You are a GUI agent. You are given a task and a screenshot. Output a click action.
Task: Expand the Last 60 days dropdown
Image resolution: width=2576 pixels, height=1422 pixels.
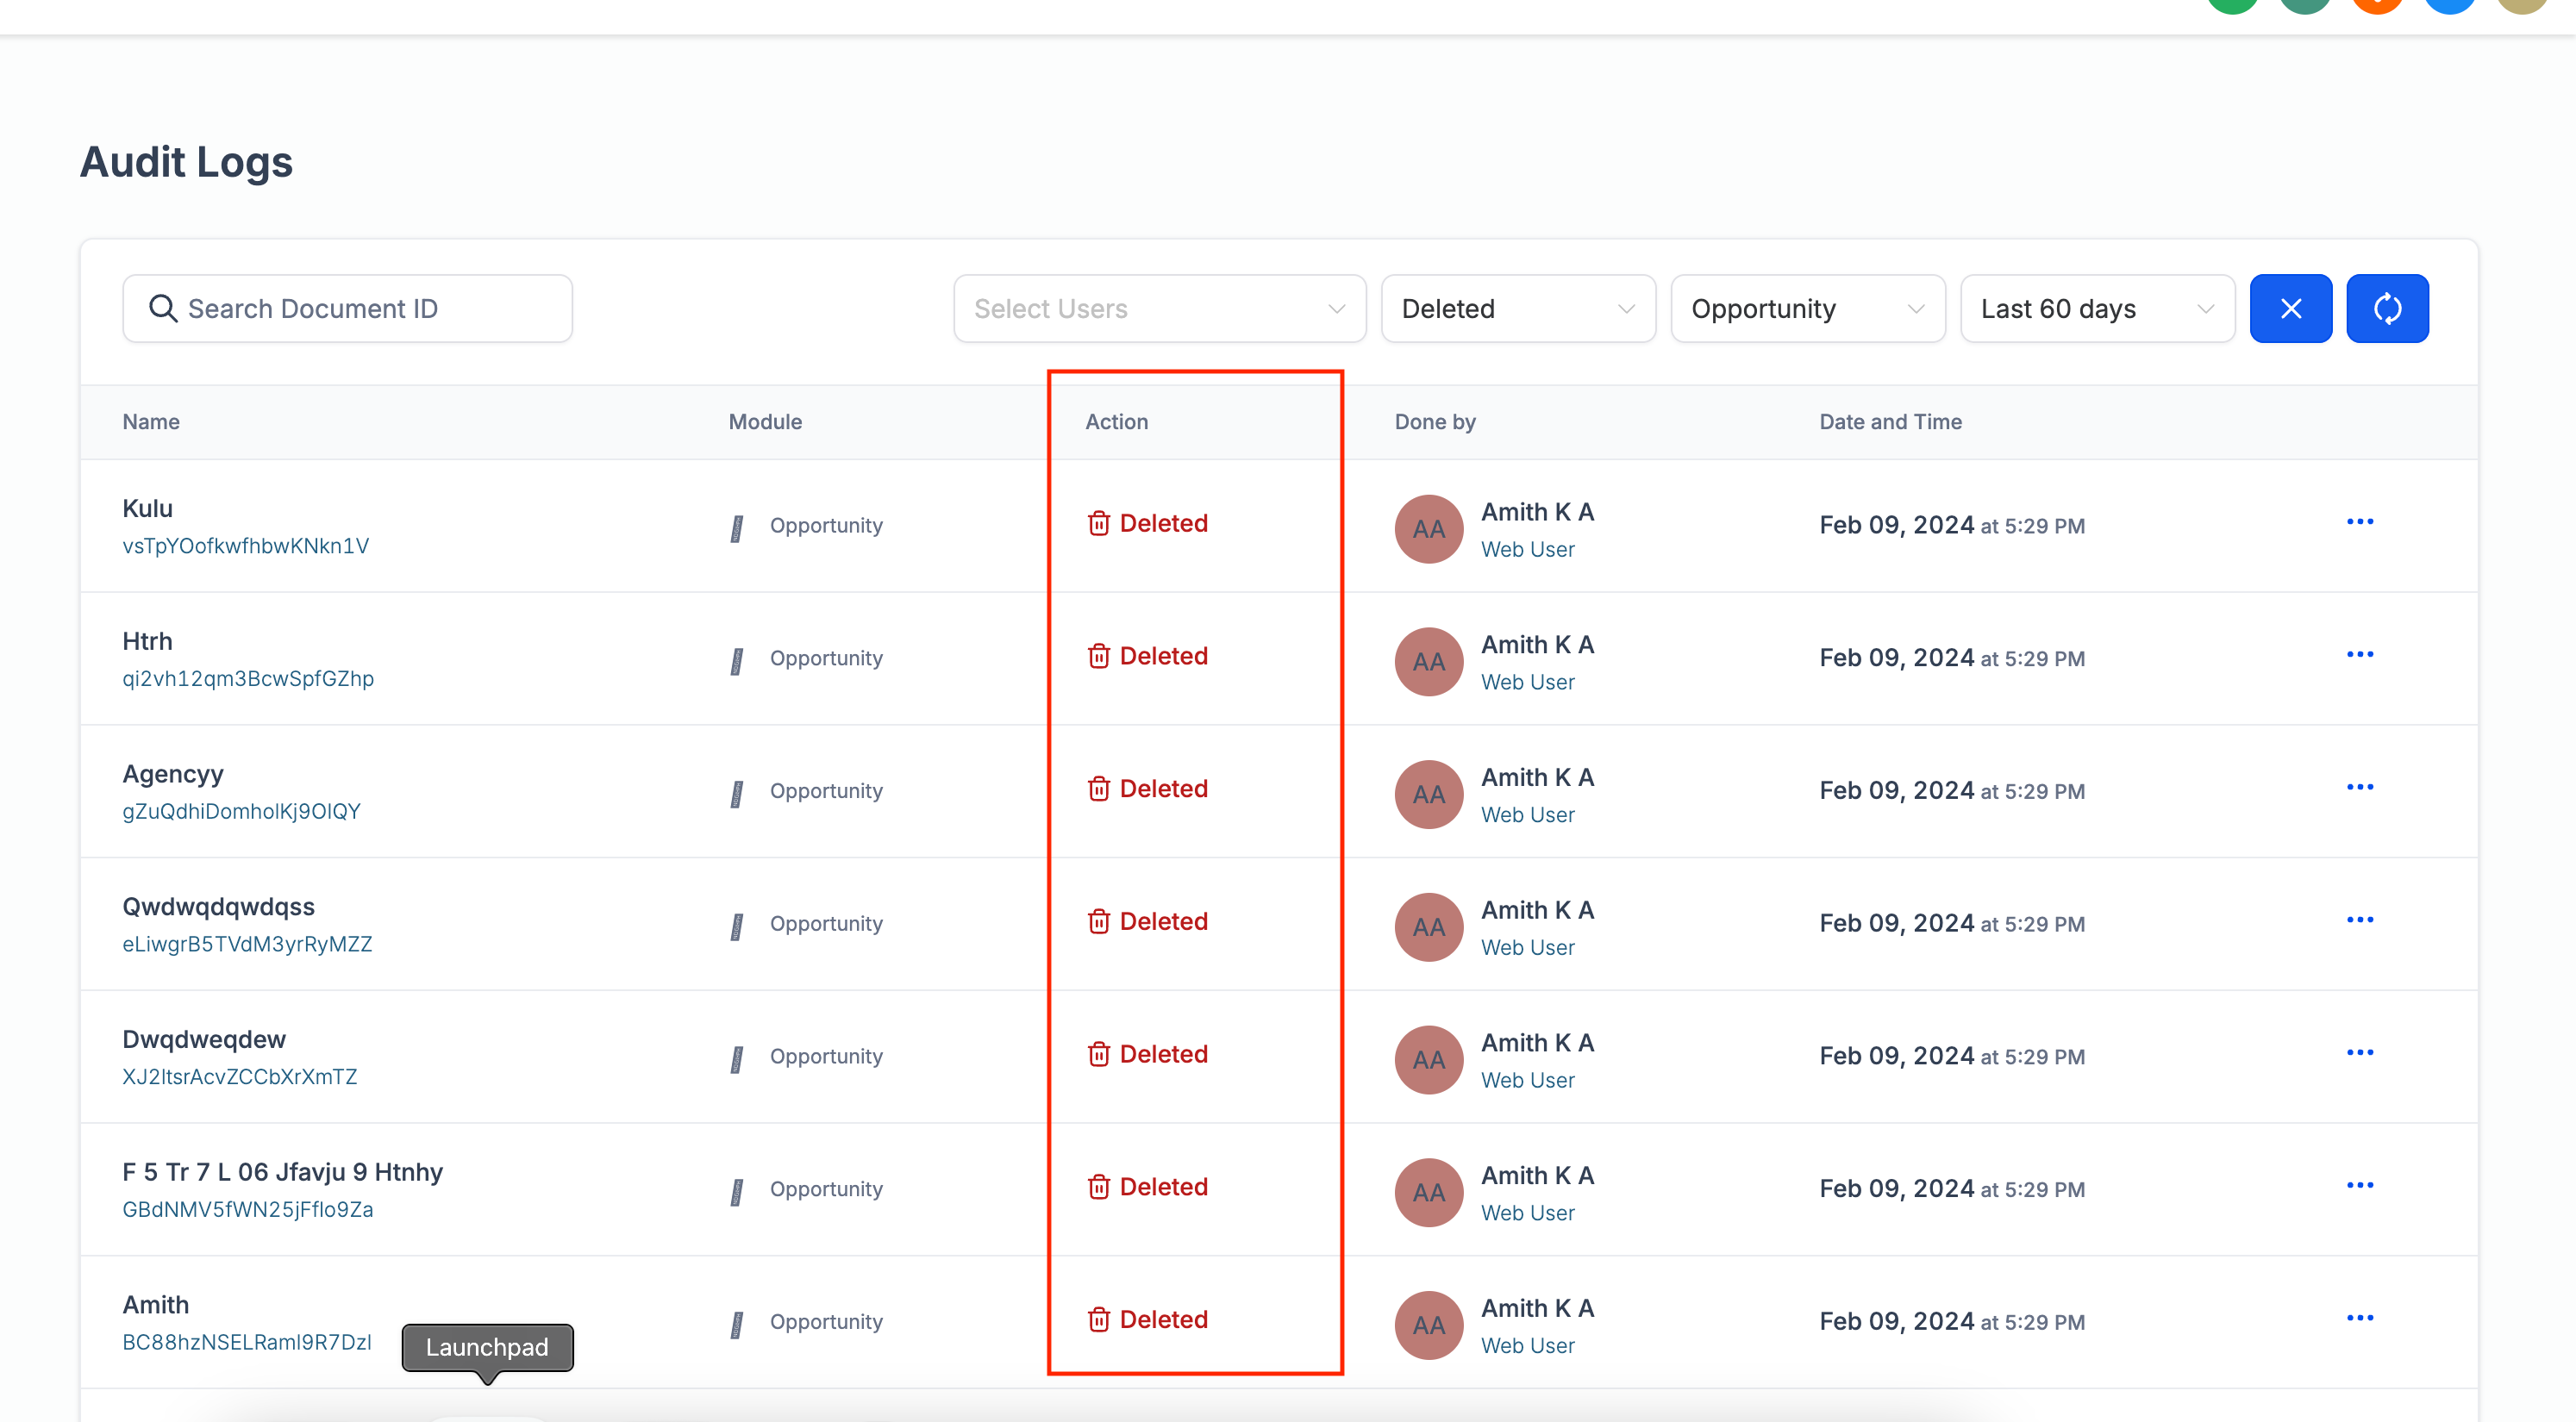2097,309
